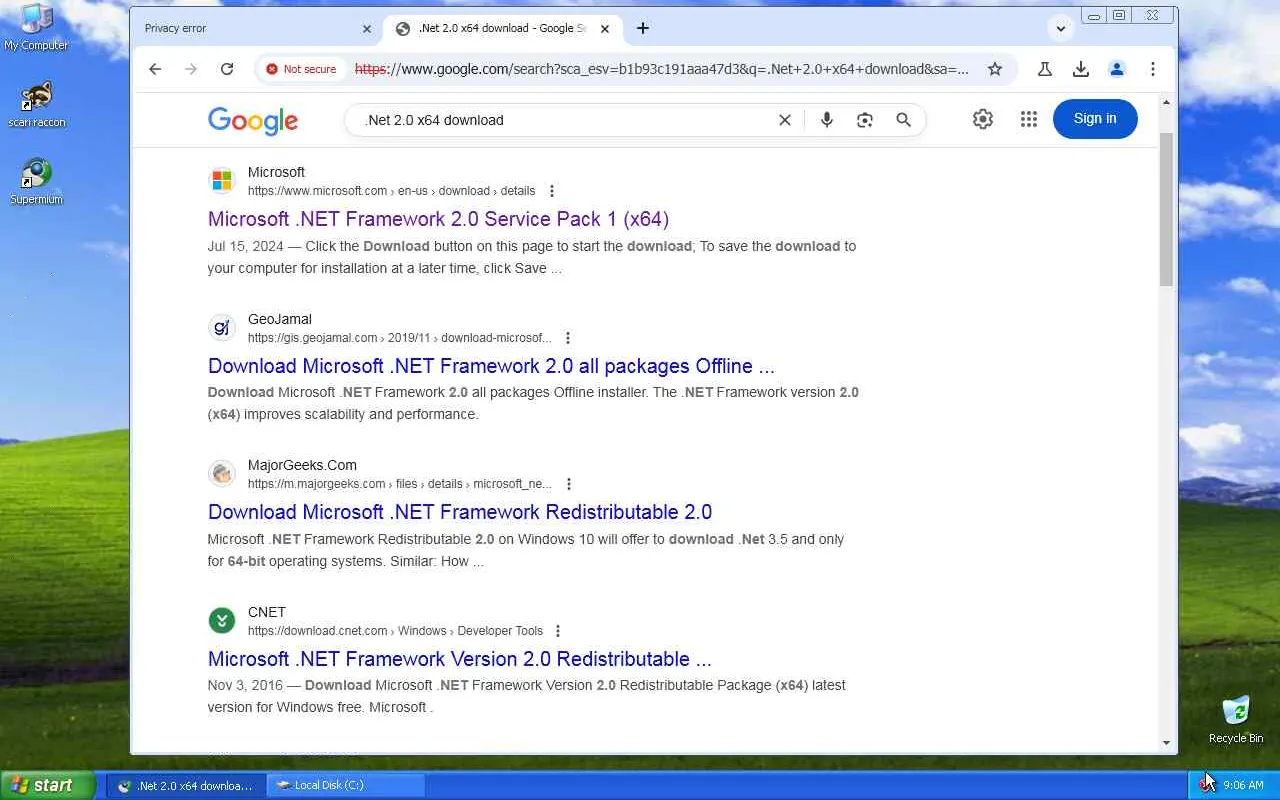
Task: Click the 'Microsoft' site name text
Action: [x=276, y=172]
